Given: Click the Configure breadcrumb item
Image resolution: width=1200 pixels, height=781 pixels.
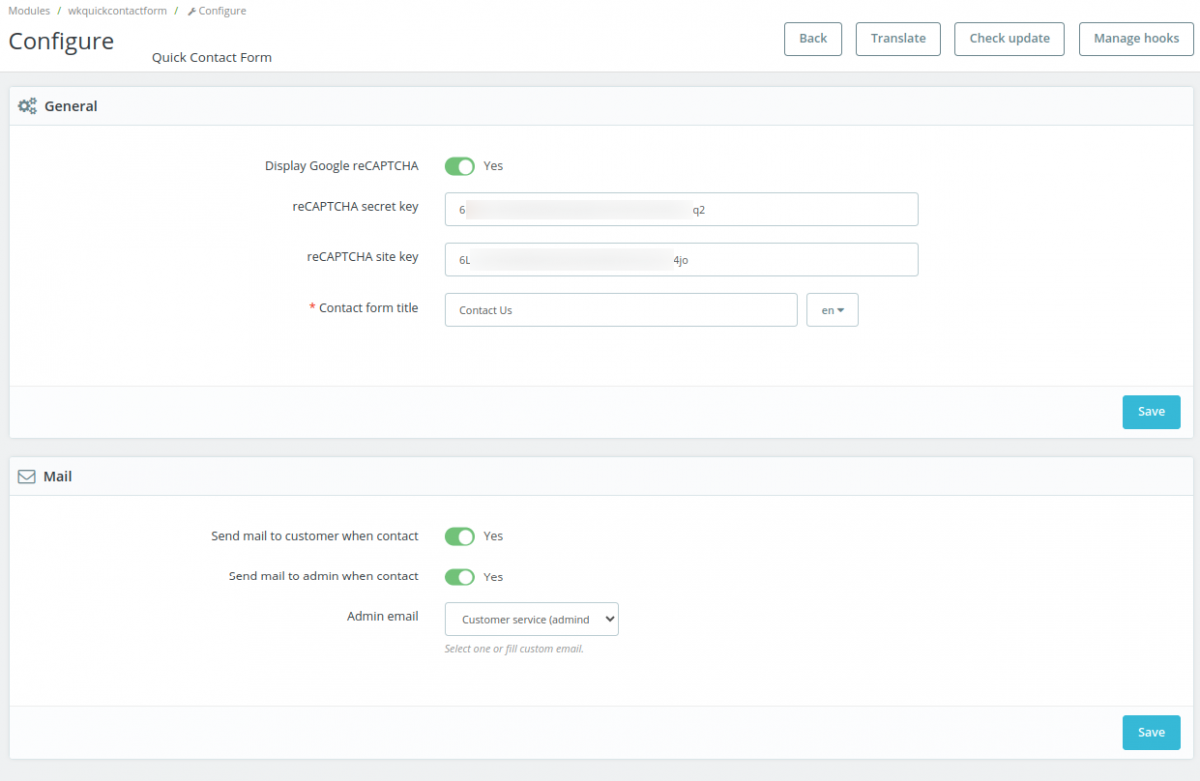Looking at the screenshot, I should tap(222, 11).
